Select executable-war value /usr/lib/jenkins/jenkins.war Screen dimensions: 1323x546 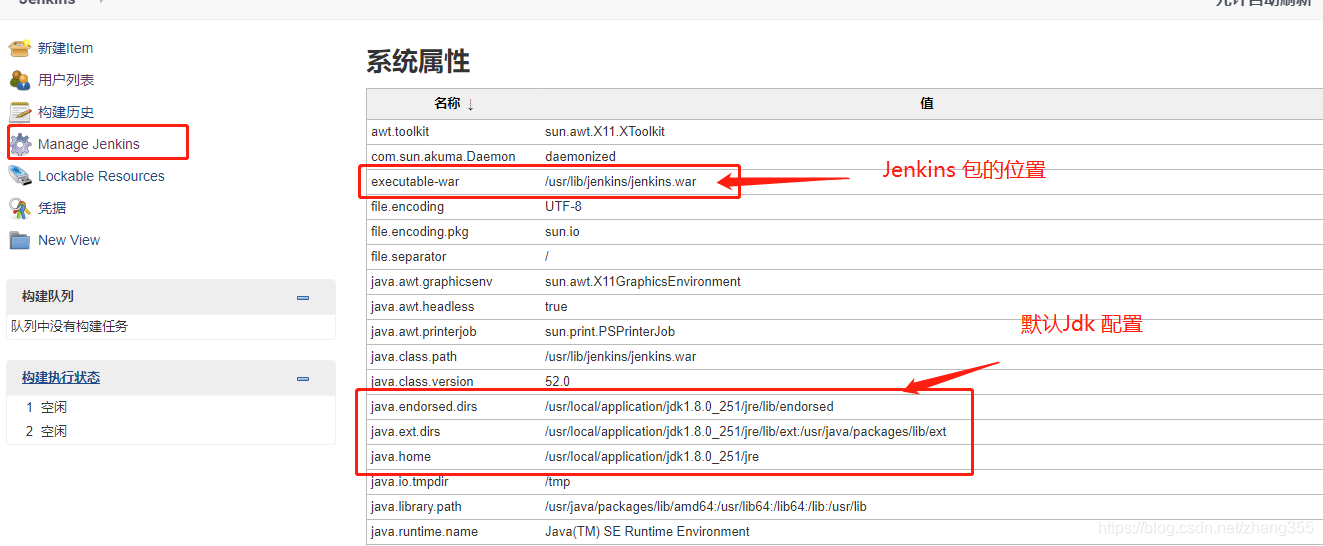tap(620, 181)
